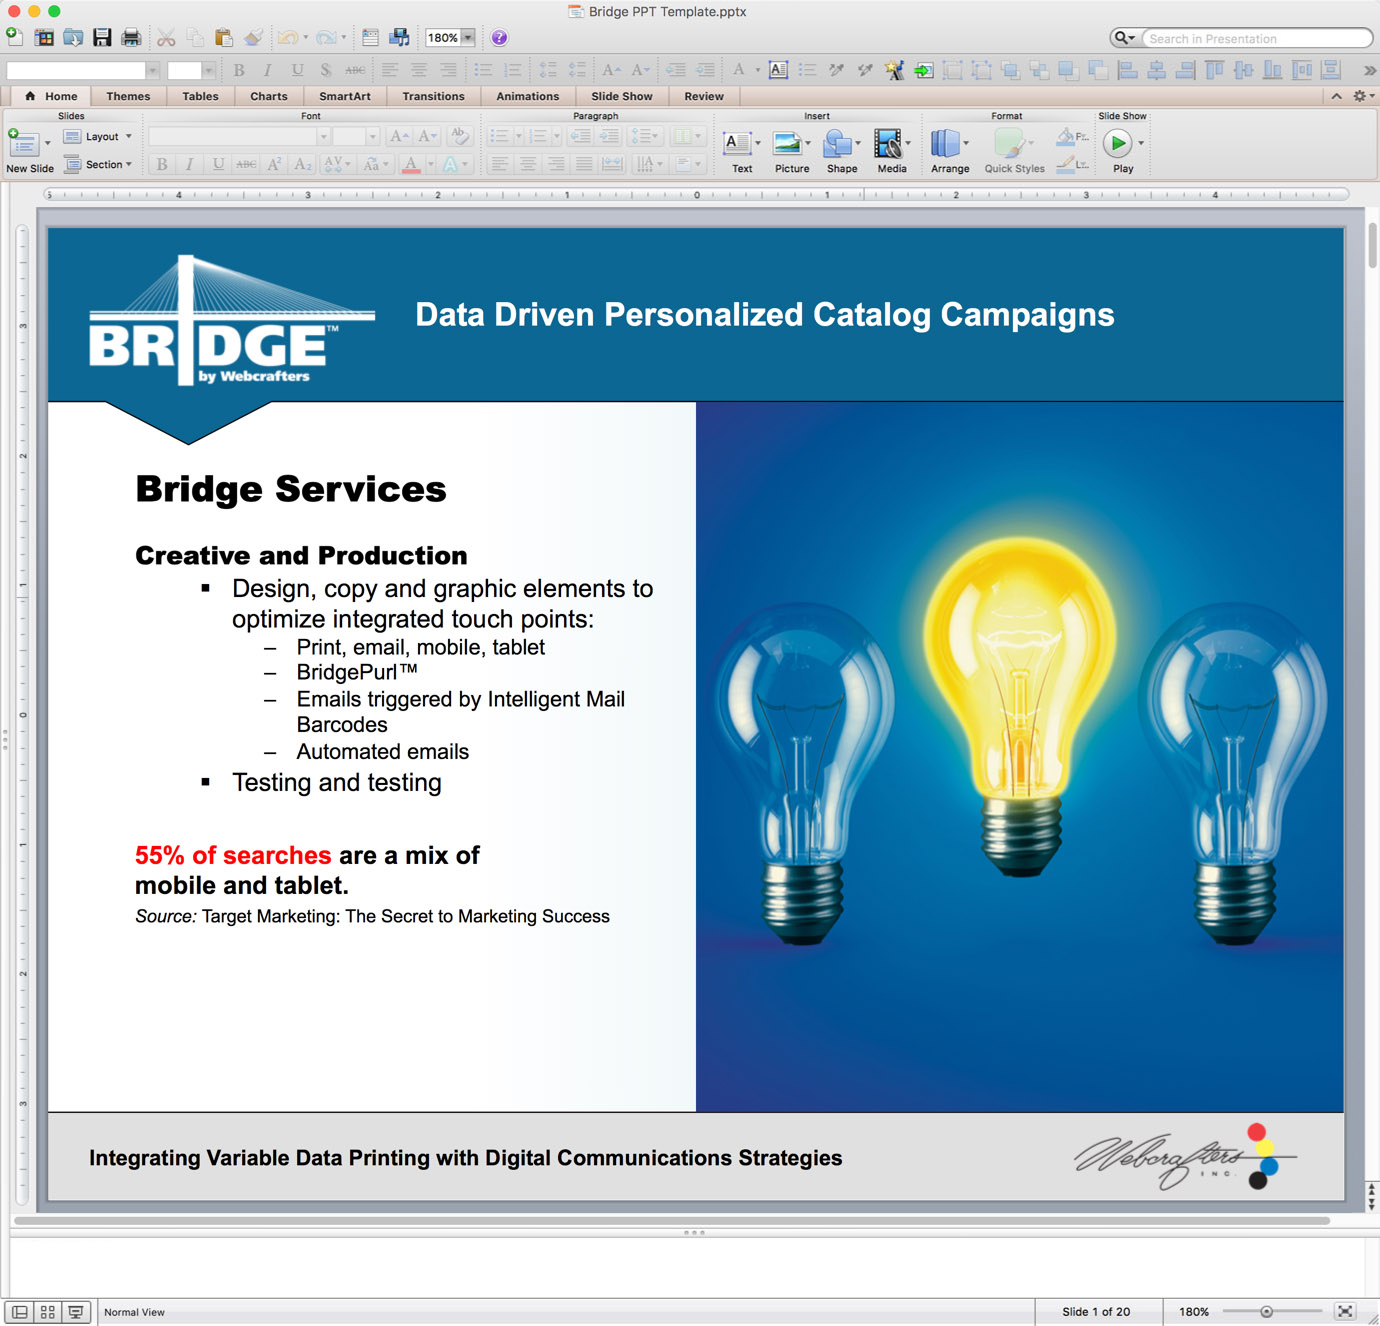Image resolution: width=1380 pixels, height=1326 pixels.
Task: Insert a Text box from ribbon
Action: pos(741,150)
